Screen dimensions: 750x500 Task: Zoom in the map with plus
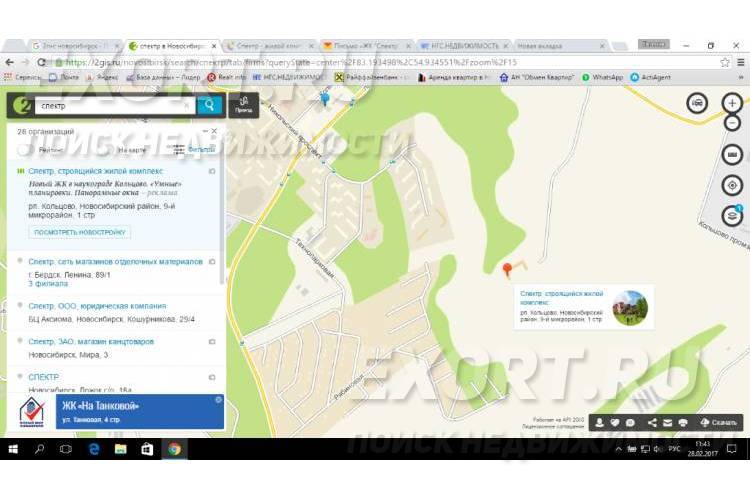tap(732, 103)
